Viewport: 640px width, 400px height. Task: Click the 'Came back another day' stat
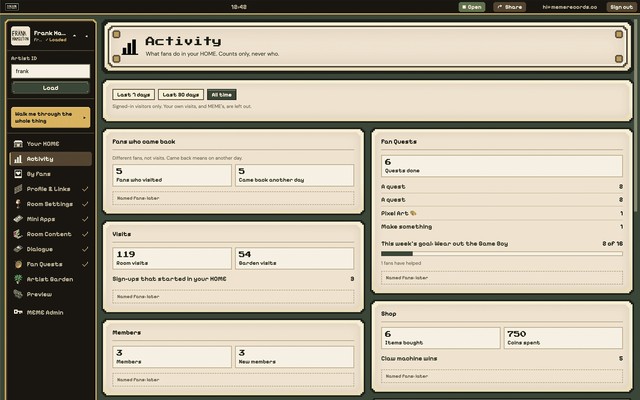[294, 175]
